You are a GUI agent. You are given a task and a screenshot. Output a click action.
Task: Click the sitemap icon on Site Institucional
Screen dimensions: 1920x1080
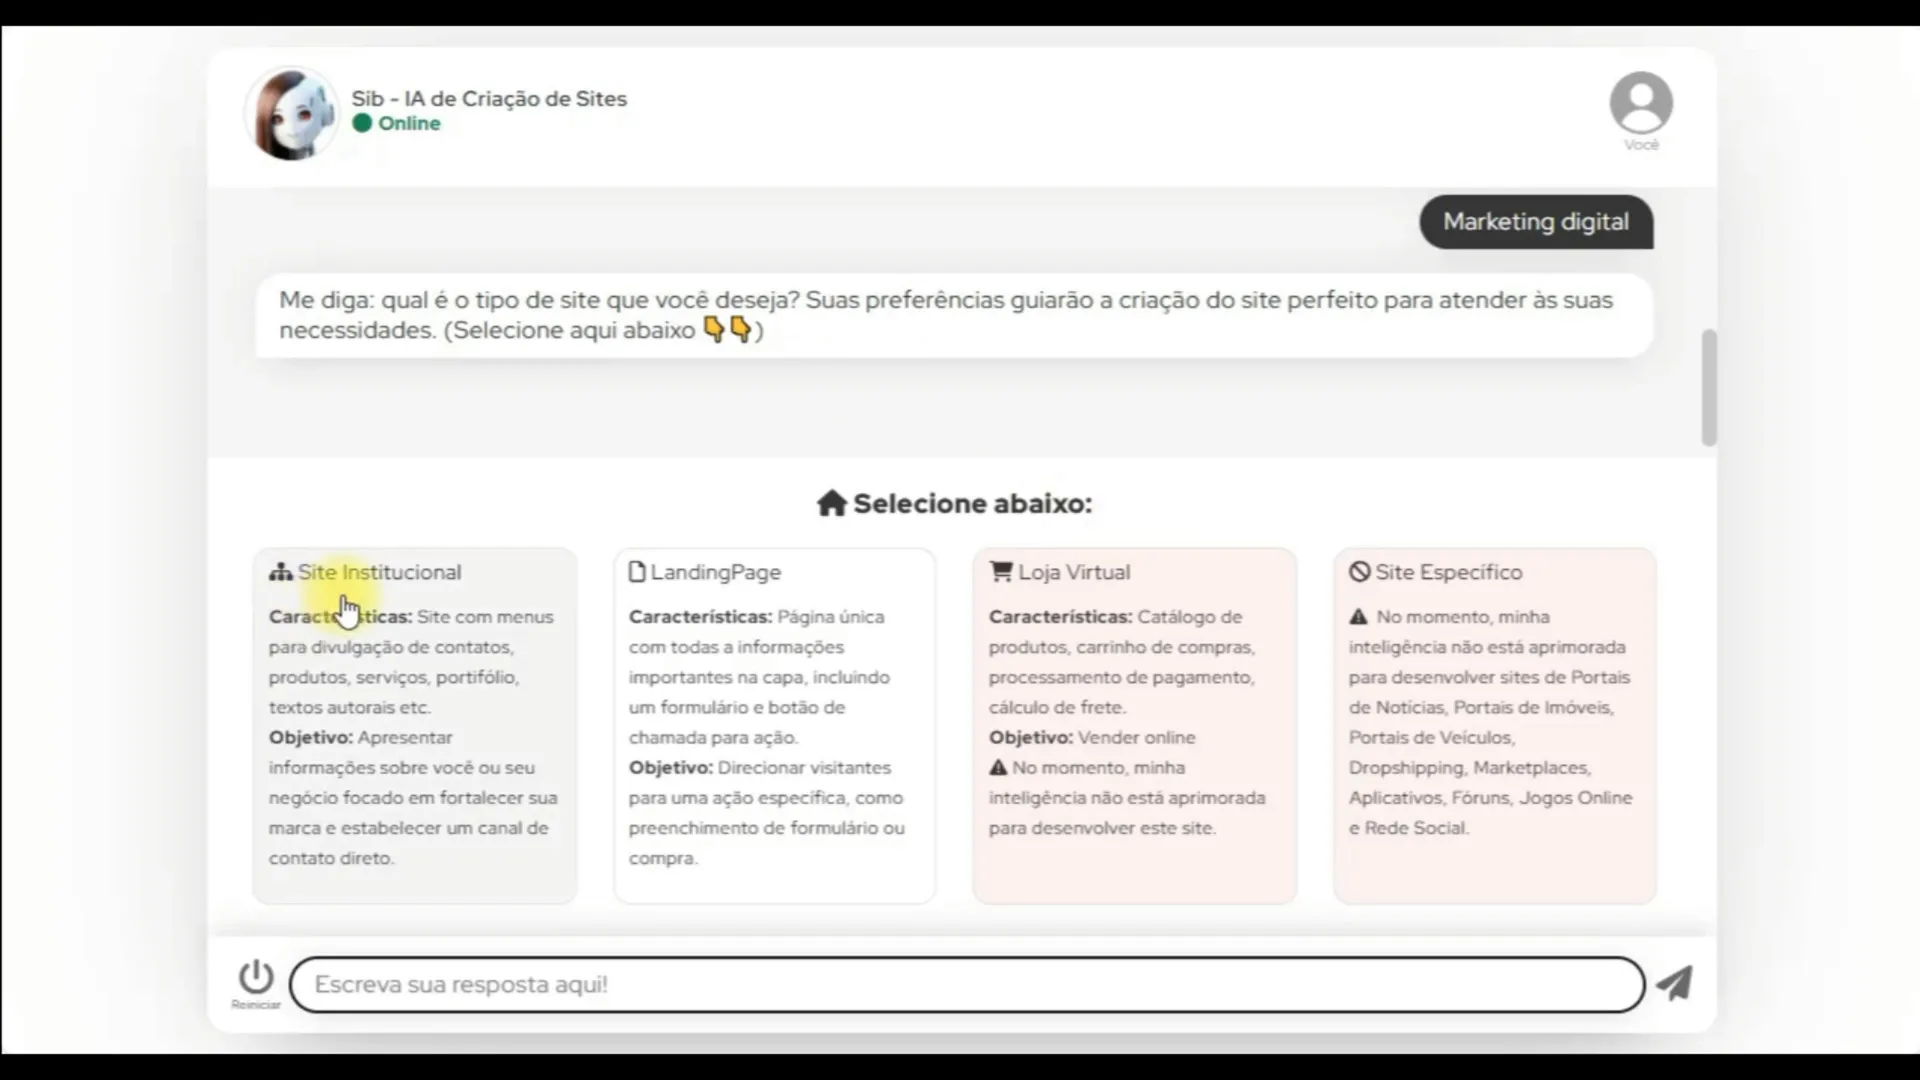(x=280, y=572)
